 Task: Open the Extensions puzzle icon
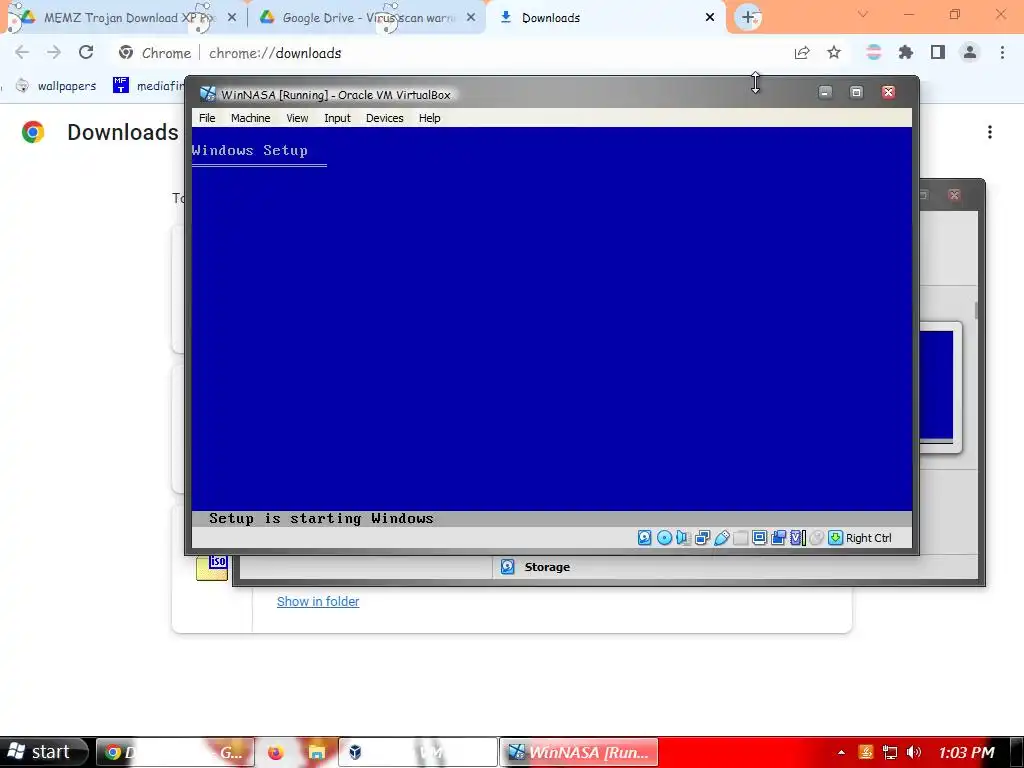coord(906,53)
